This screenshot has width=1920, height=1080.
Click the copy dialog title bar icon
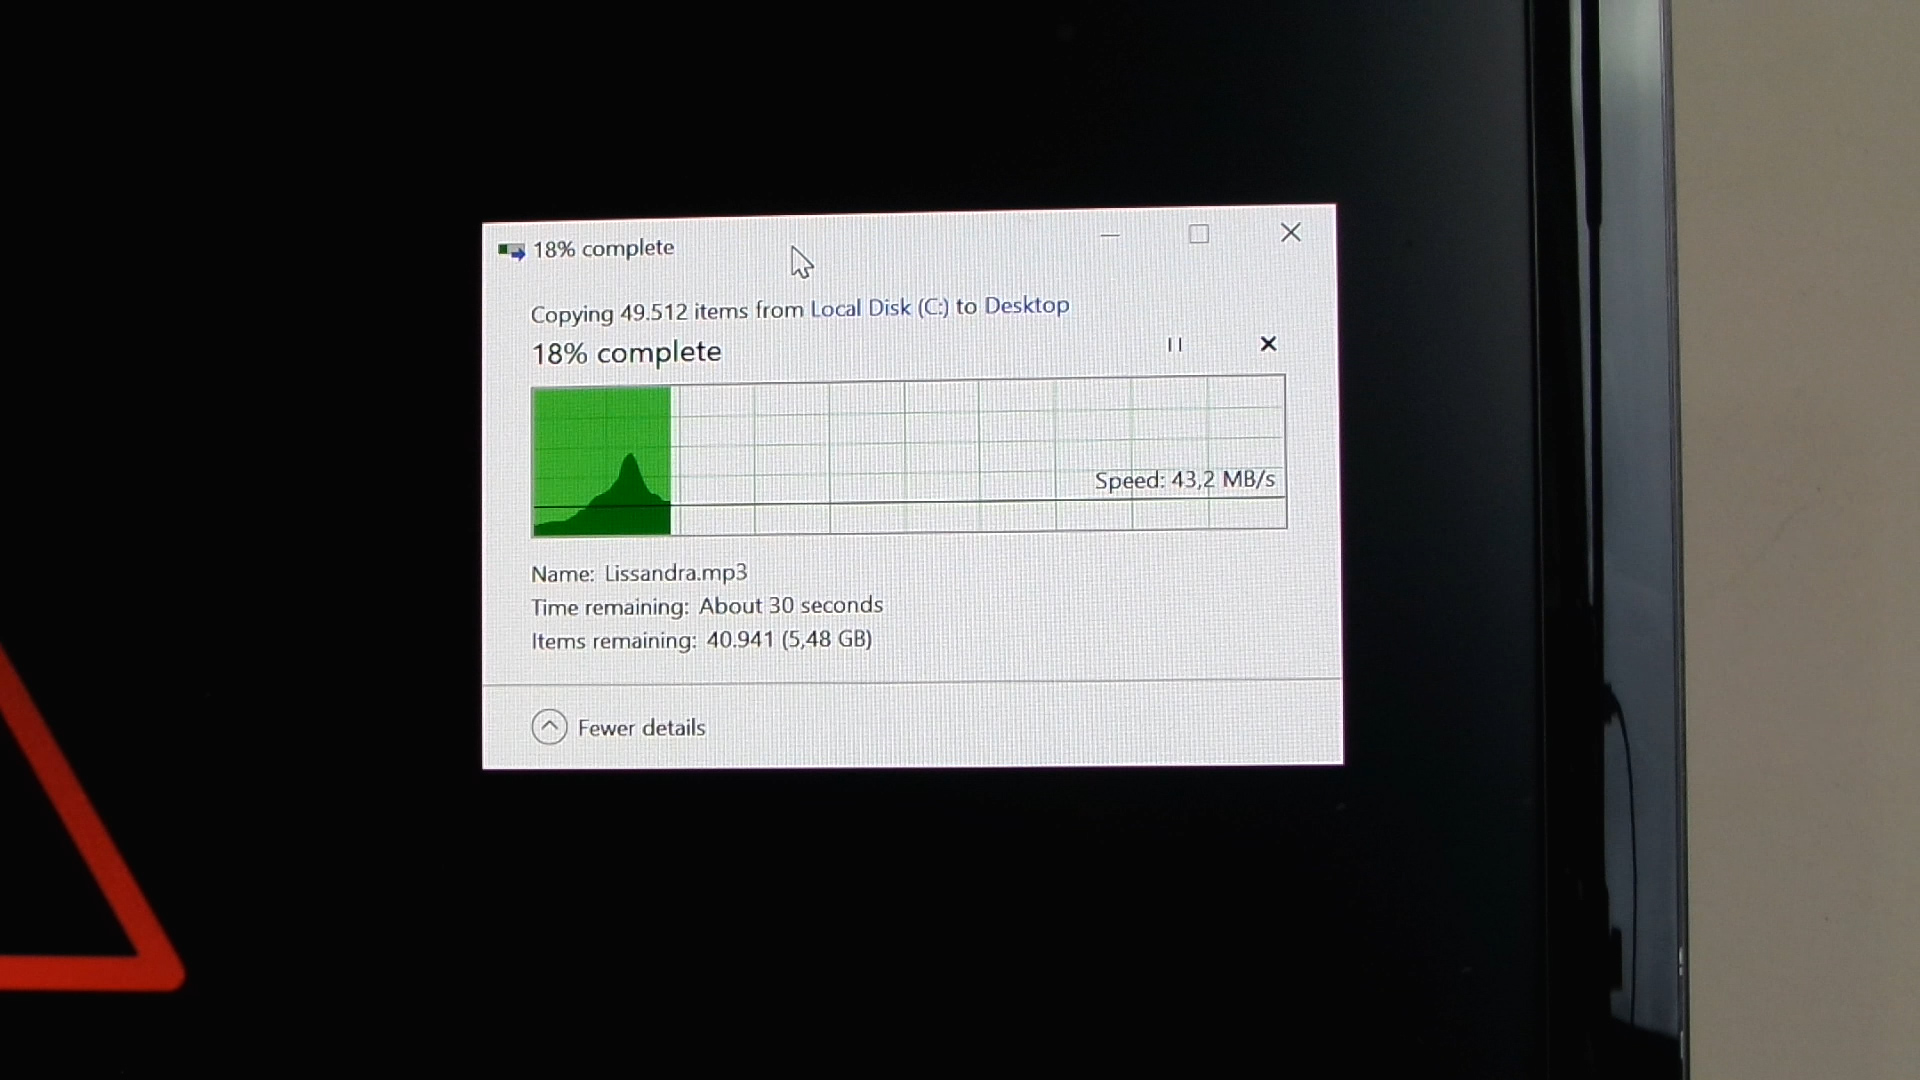[512, 251]
